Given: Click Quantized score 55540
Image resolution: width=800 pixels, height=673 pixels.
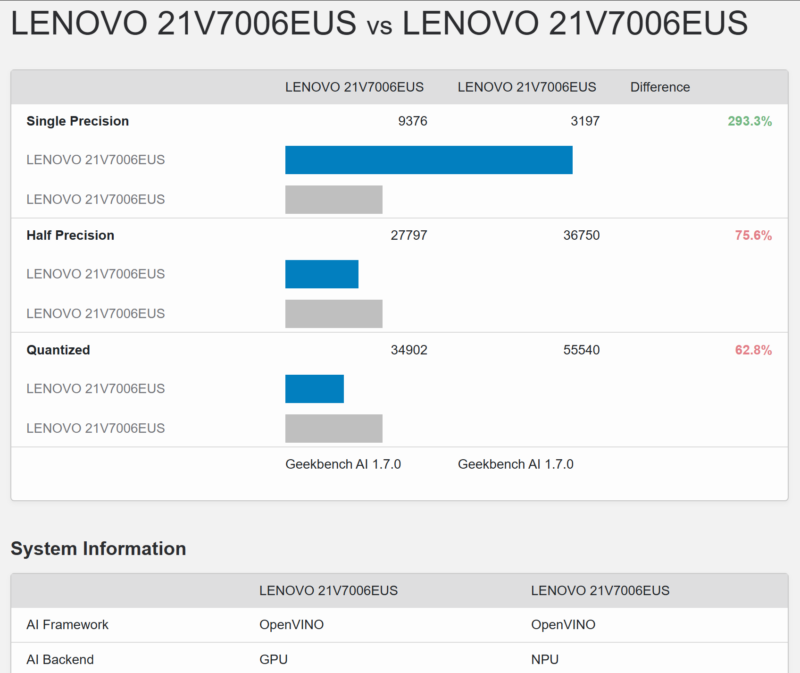Looking at the screenshot, I should (581, 350).
